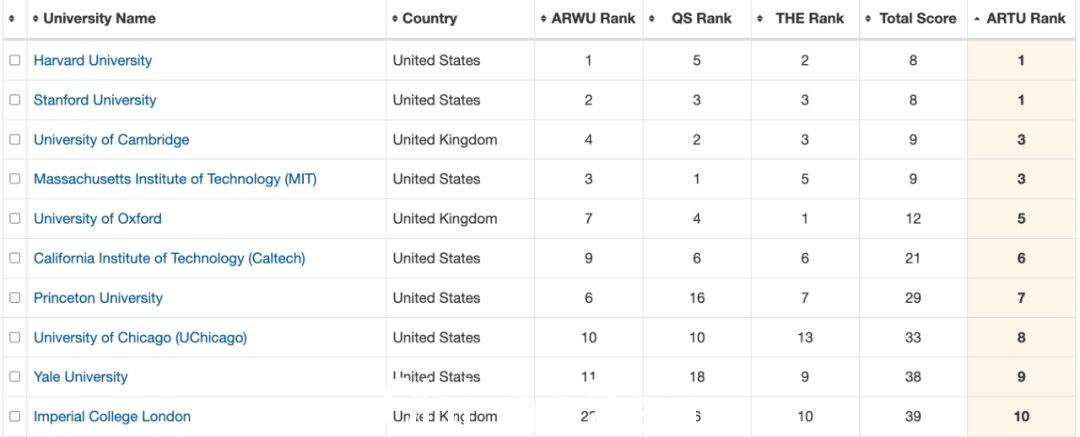
Task: Sort by ARWU Rank column
Action: tap(588, 19)
